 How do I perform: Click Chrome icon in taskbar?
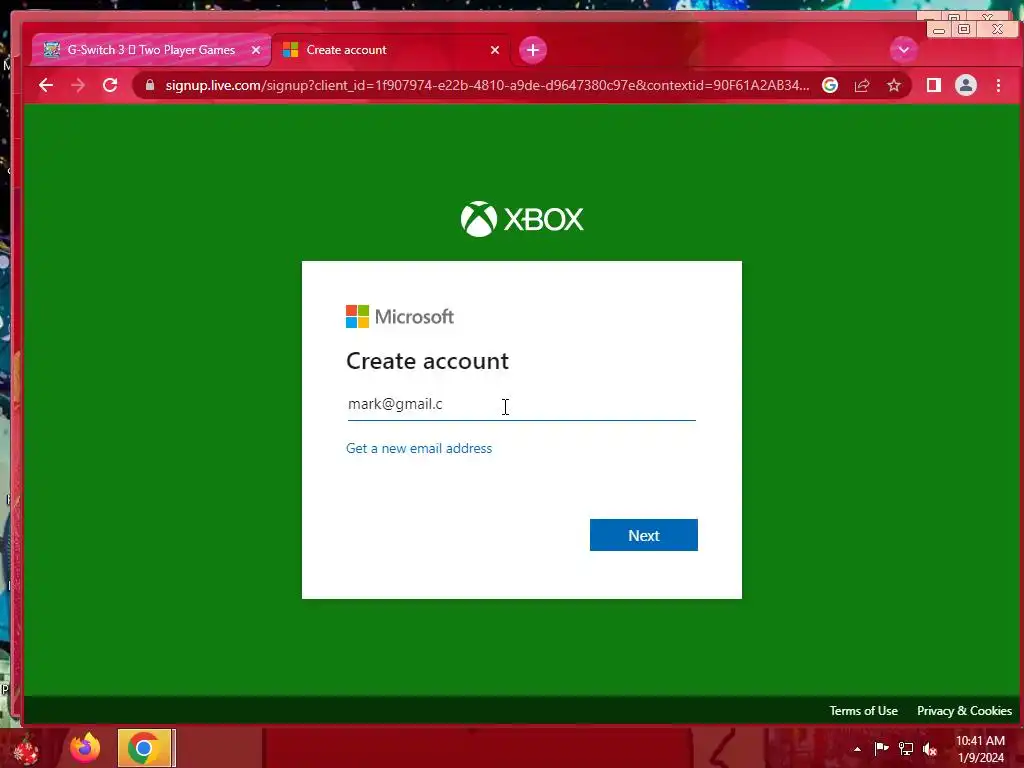tap(144, 748)
